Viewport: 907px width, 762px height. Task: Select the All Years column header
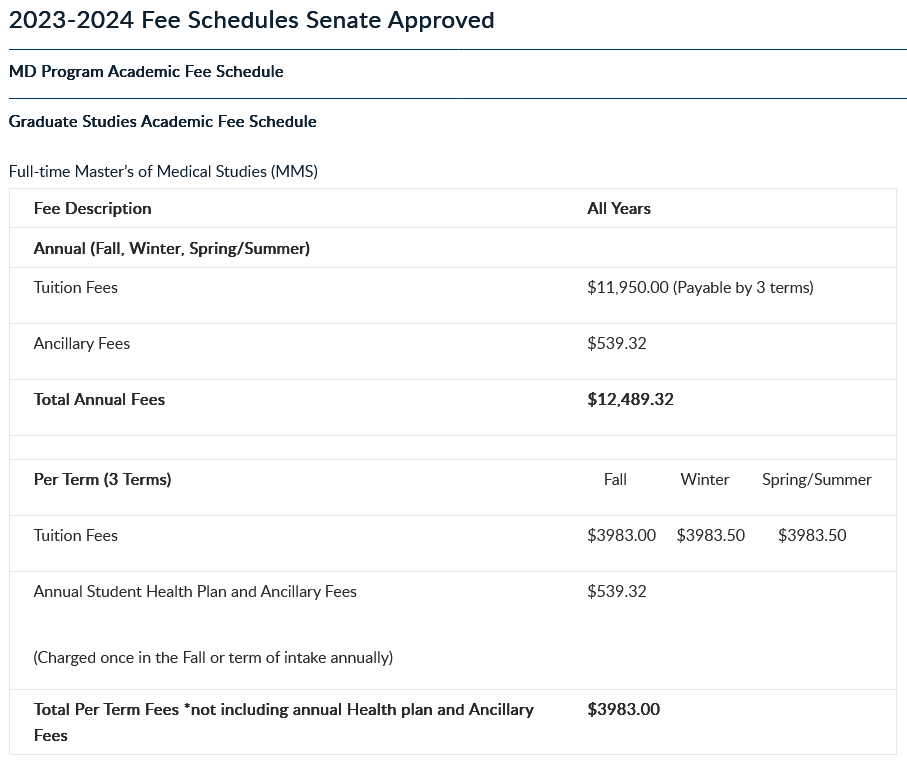pos(619,208)
